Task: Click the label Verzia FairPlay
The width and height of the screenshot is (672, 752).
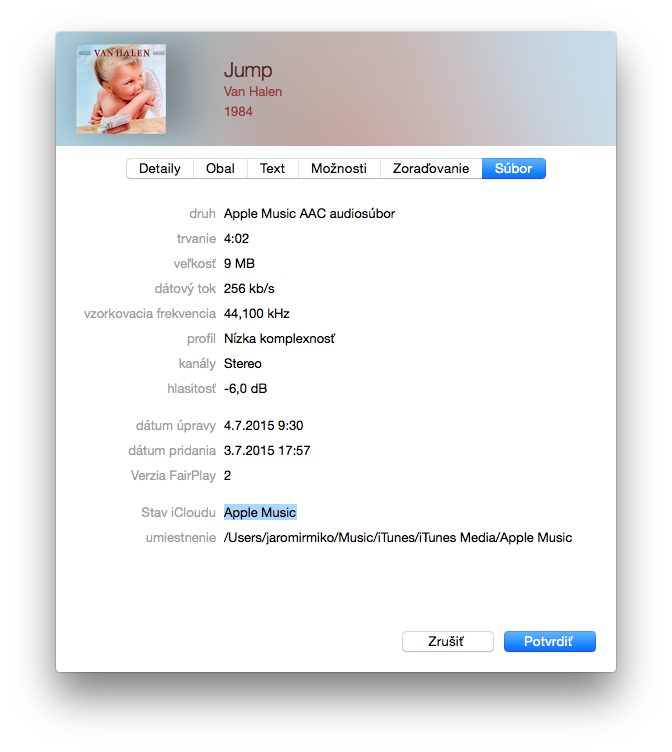Action: tap(173, 475)
